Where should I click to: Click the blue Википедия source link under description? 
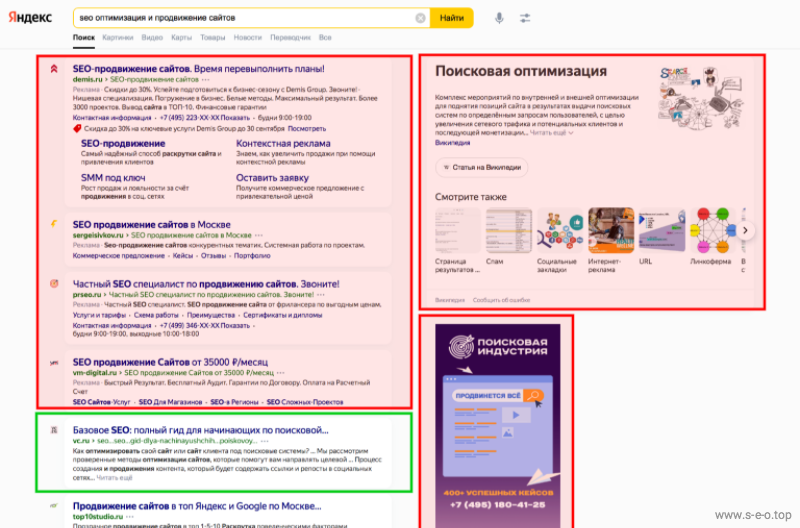tap(453, 143)
